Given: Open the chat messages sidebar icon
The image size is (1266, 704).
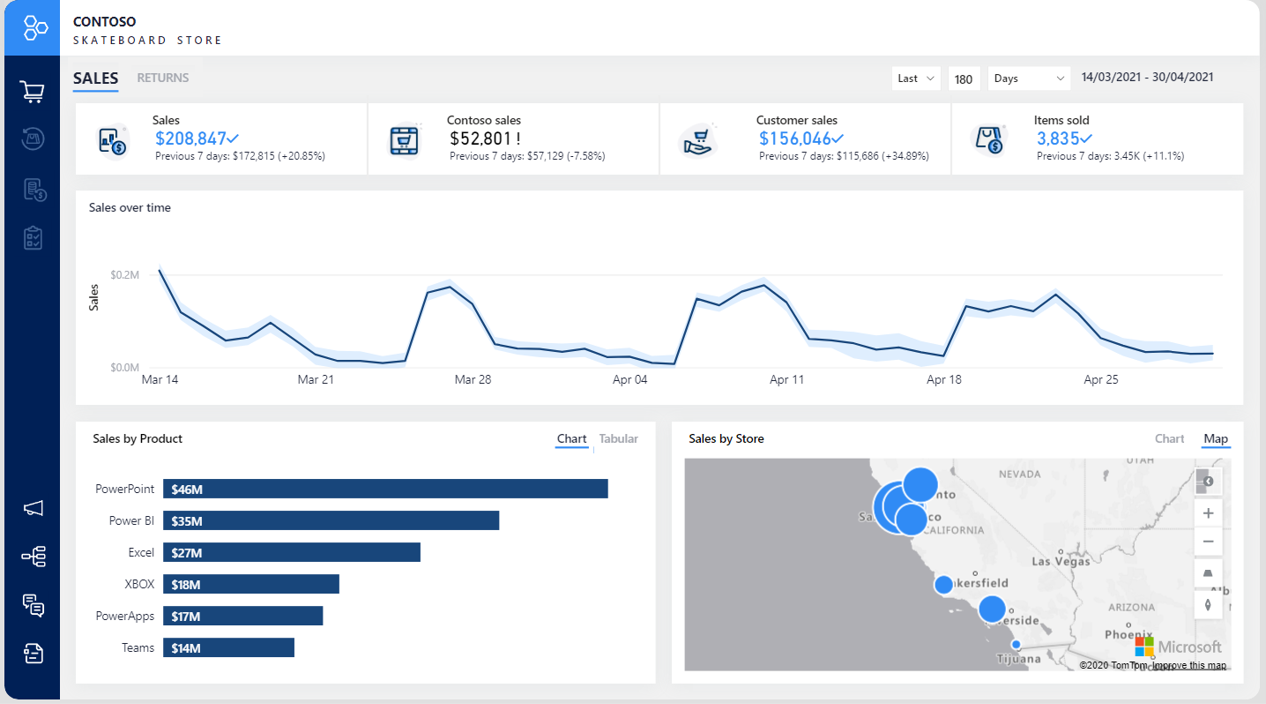Looking at the screenshot, I should 33,604.
